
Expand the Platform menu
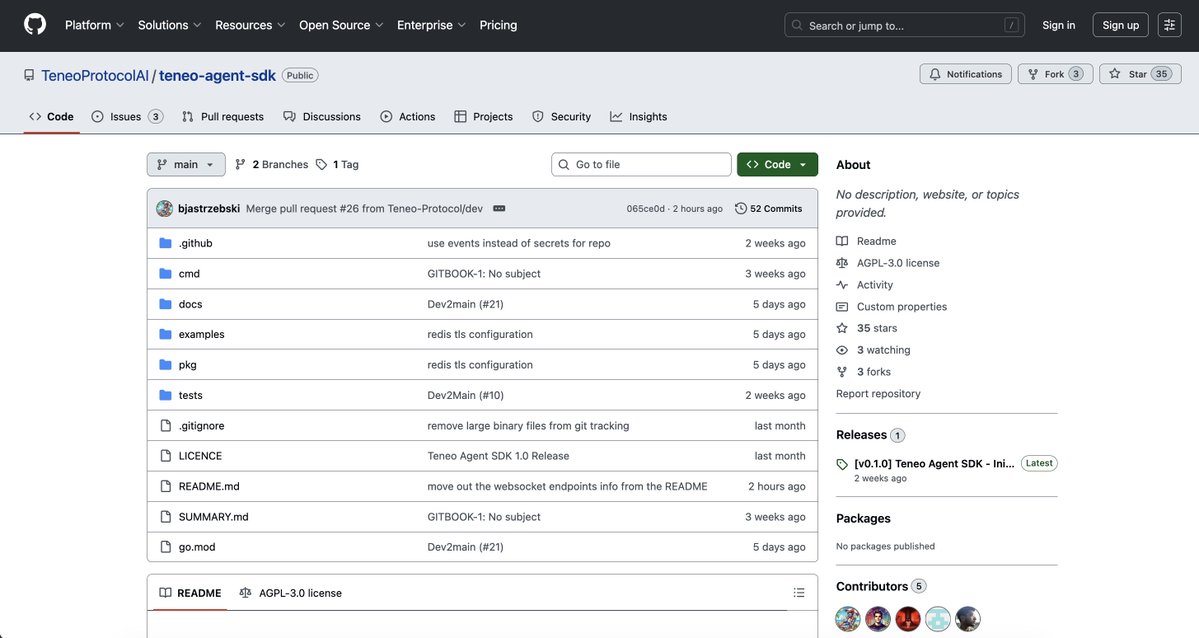click(x=94, y=25)
